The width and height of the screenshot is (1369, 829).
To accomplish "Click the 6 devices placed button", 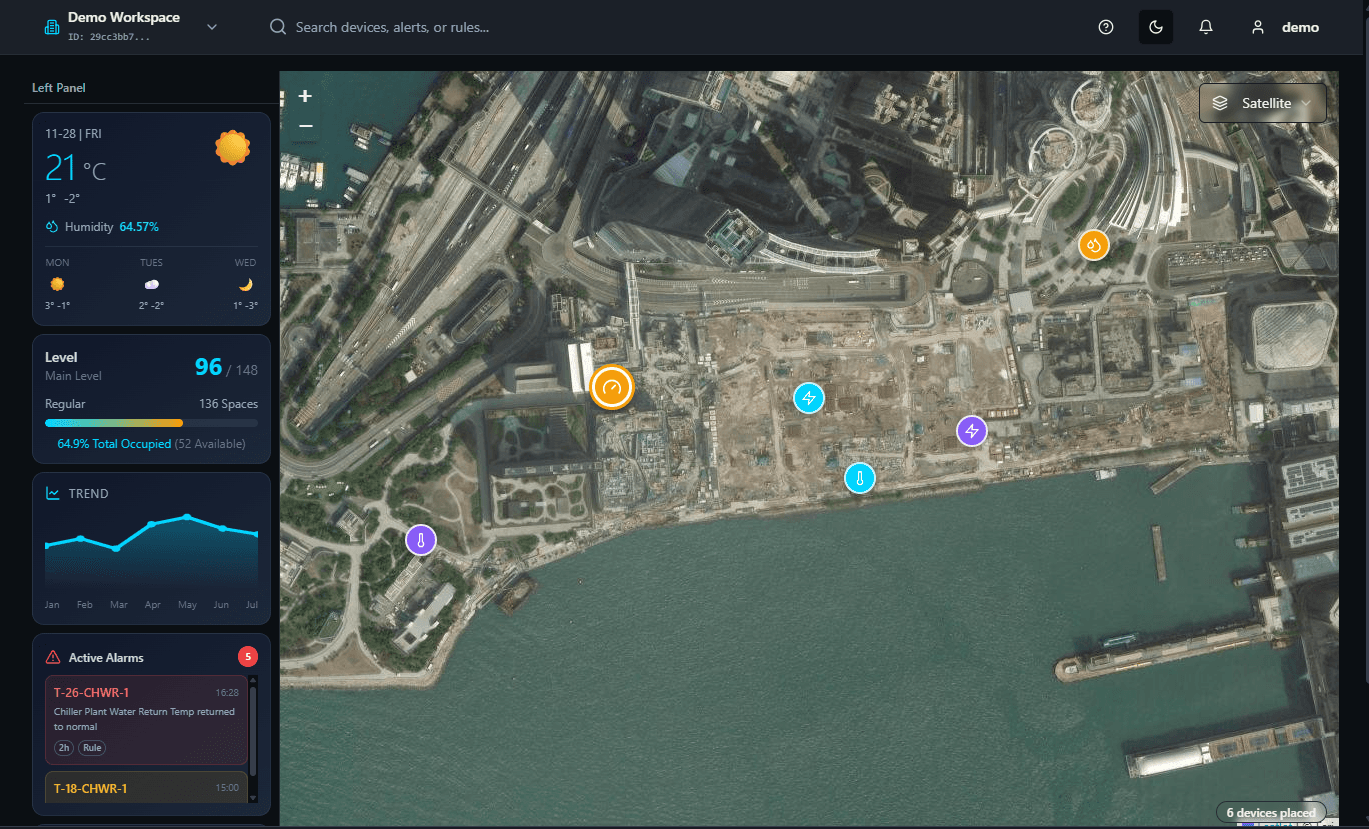I will (1270, 812).
